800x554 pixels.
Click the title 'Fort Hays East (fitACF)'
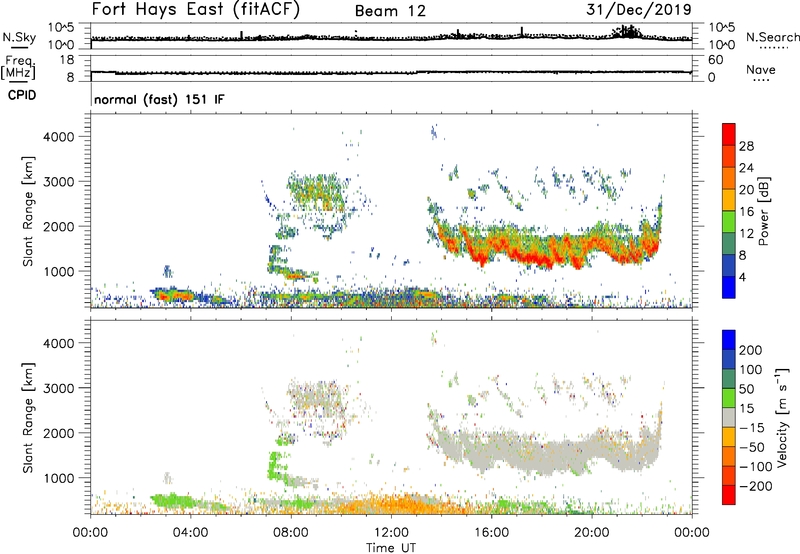pyautogui.click(x=195, y=9)
